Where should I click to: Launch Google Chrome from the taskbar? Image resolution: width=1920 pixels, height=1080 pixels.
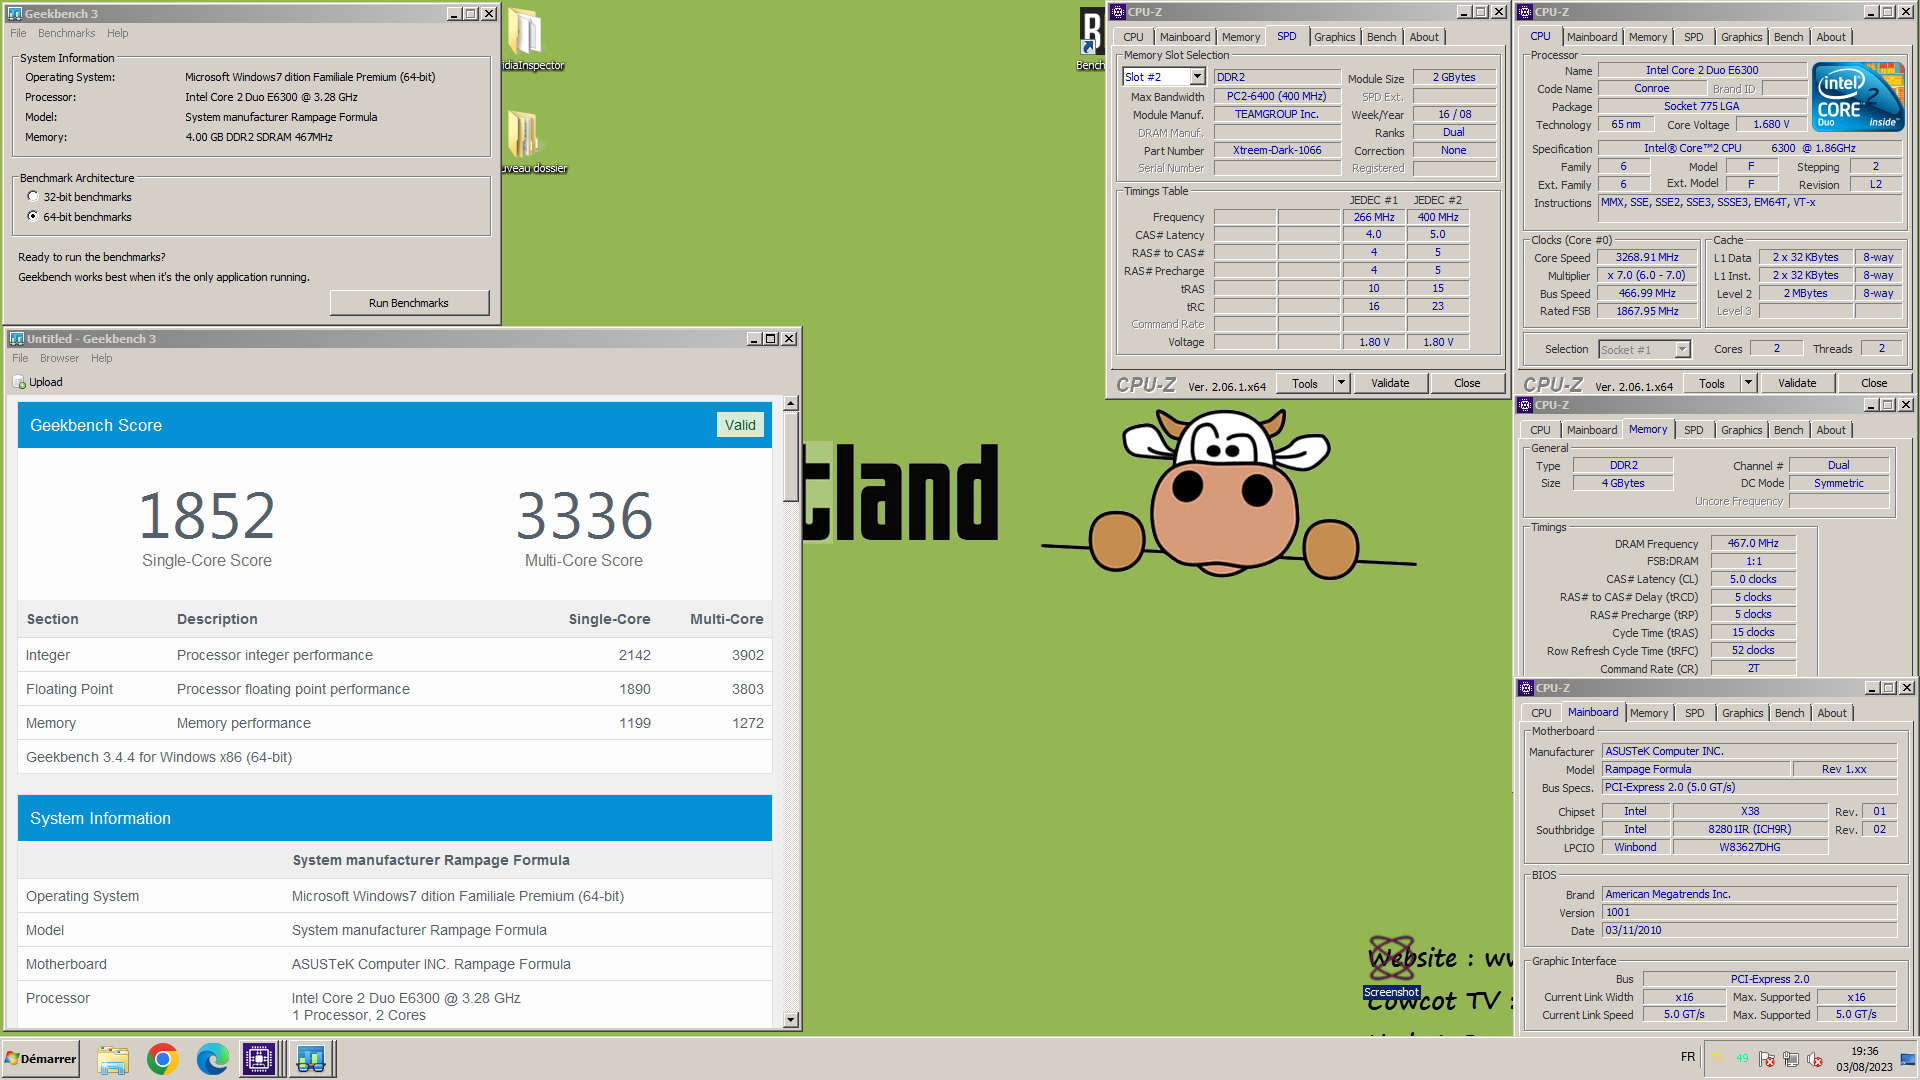[x=162, y=1059]
